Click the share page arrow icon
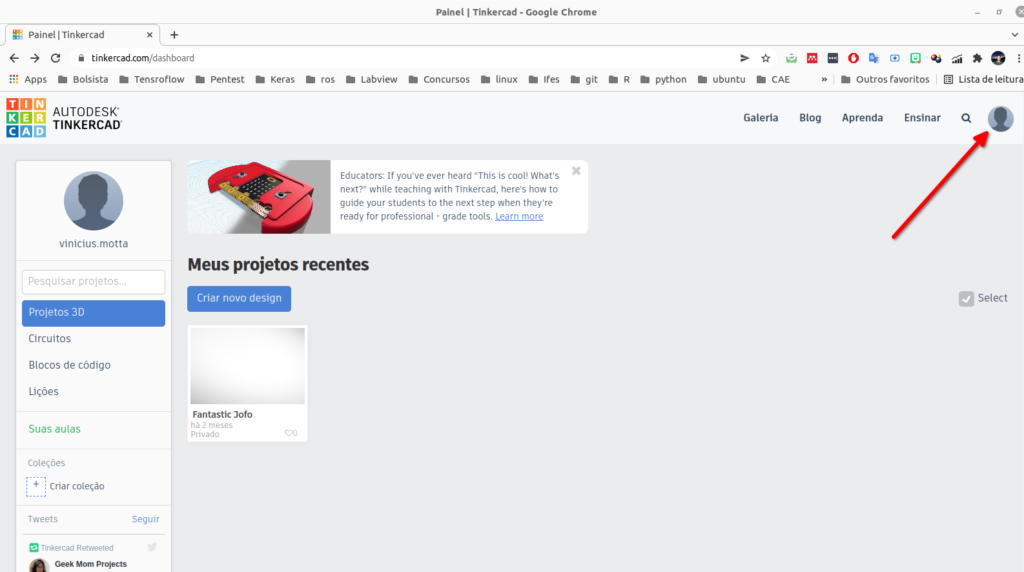 pyautogui.click(x=744, y=58)
